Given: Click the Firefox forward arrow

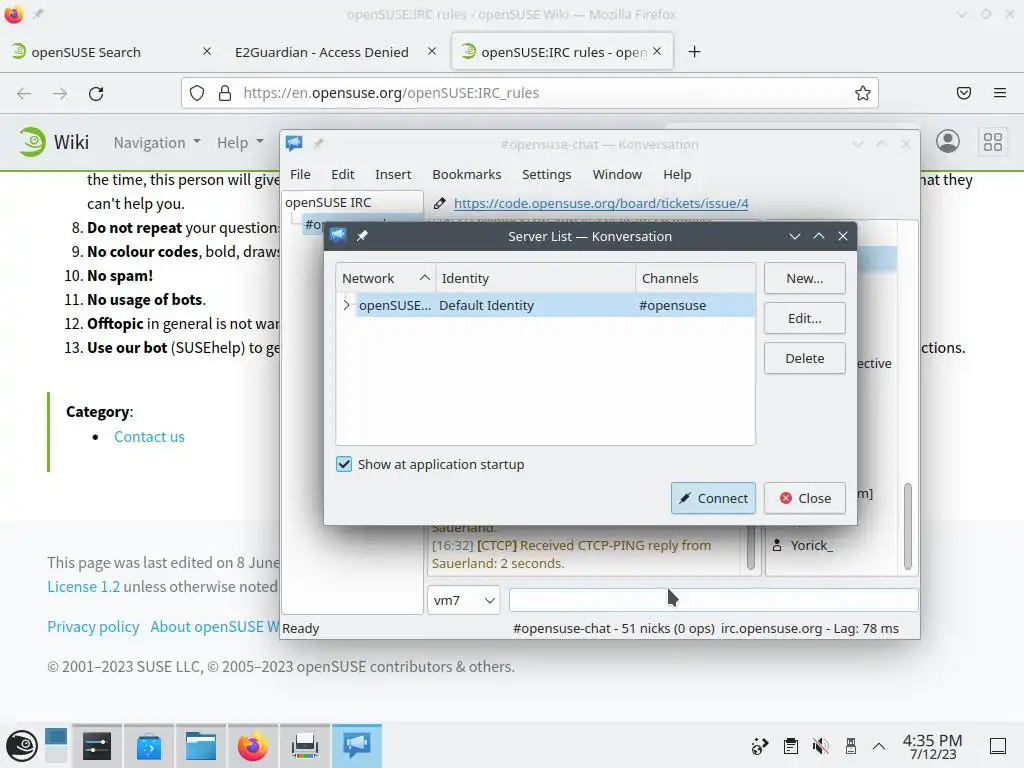Looking at the screenshot, I should [60, 93].
